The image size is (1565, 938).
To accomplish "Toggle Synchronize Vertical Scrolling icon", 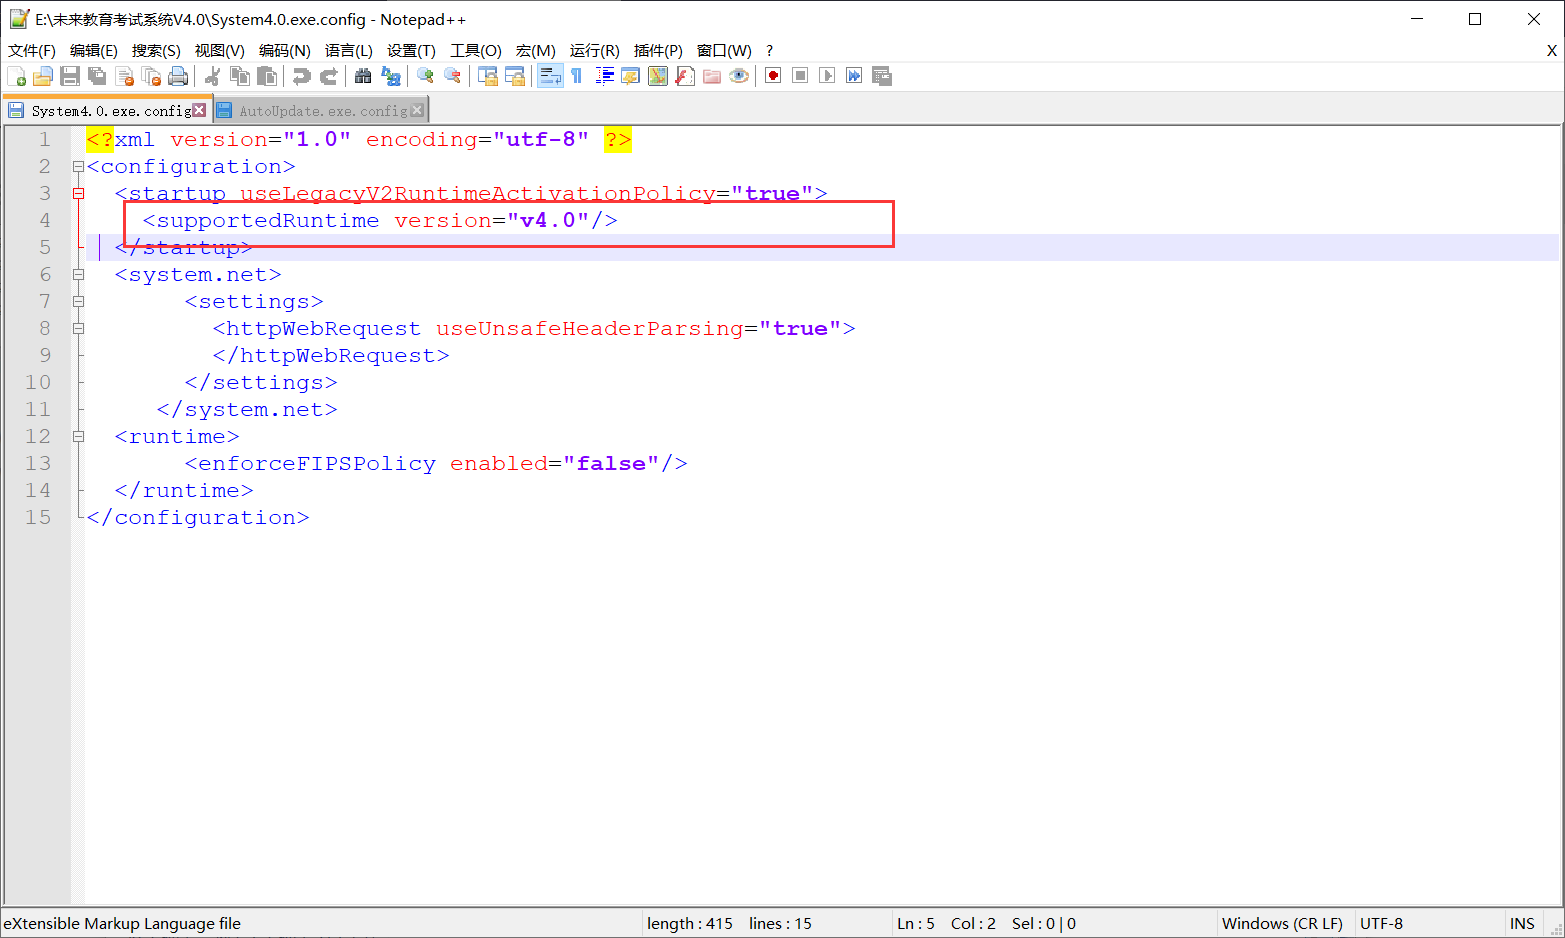I will pos(487,76).
